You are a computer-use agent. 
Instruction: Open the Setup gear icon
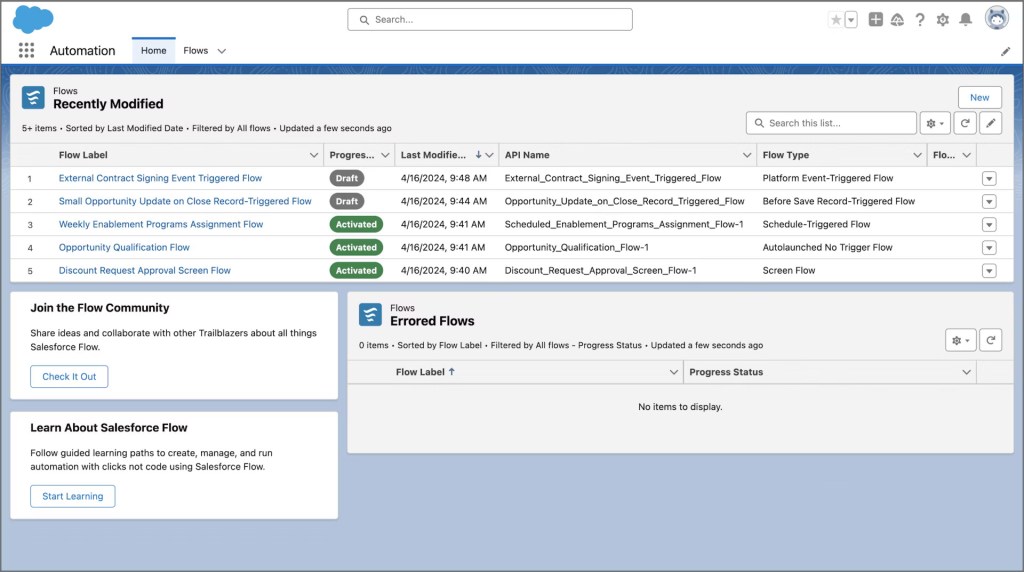tap(942, 20)
